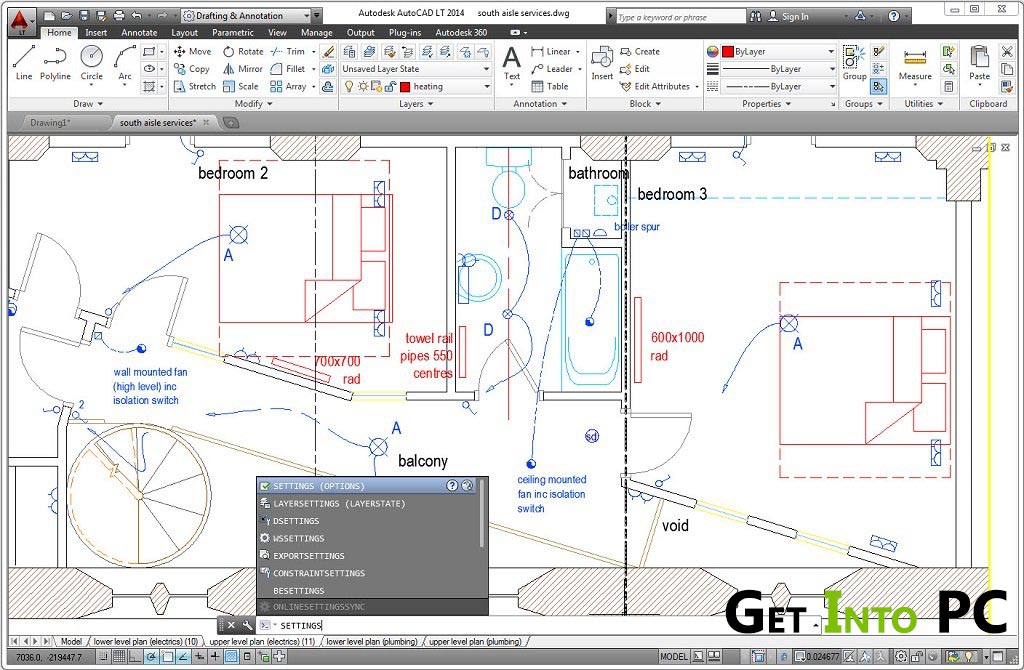Select the Polyline tool
1024x670 pixels.
pos(55,63)
